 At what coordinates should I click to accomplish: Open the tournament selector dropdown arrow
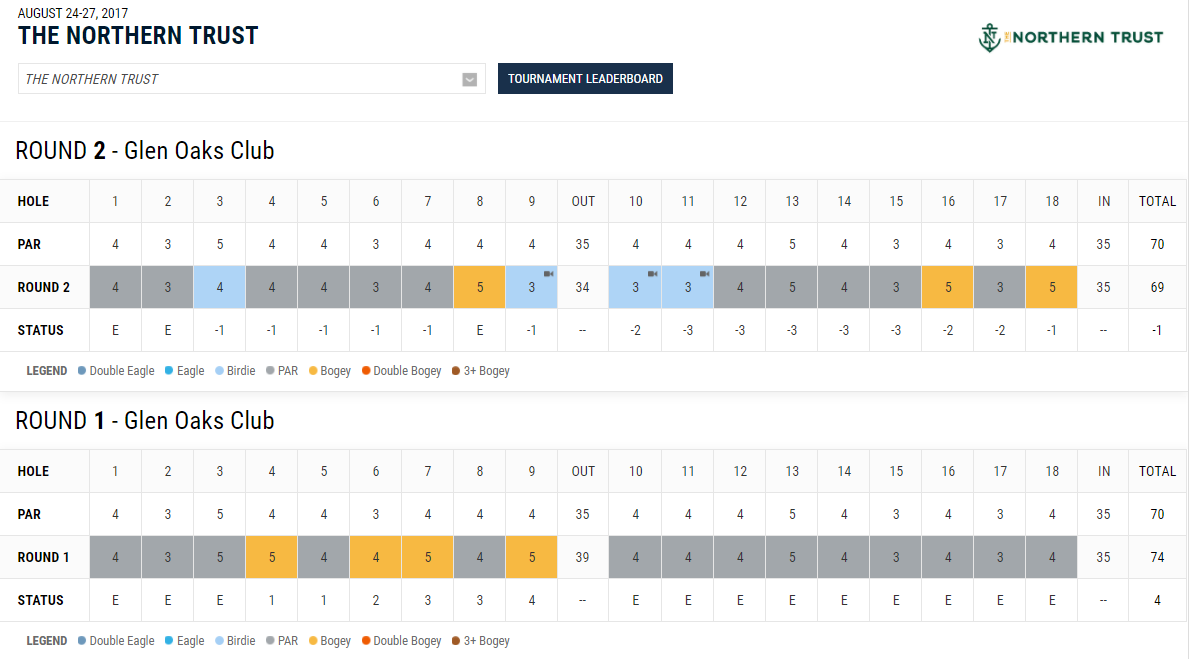pyautogui.click(x=470, y=80)
